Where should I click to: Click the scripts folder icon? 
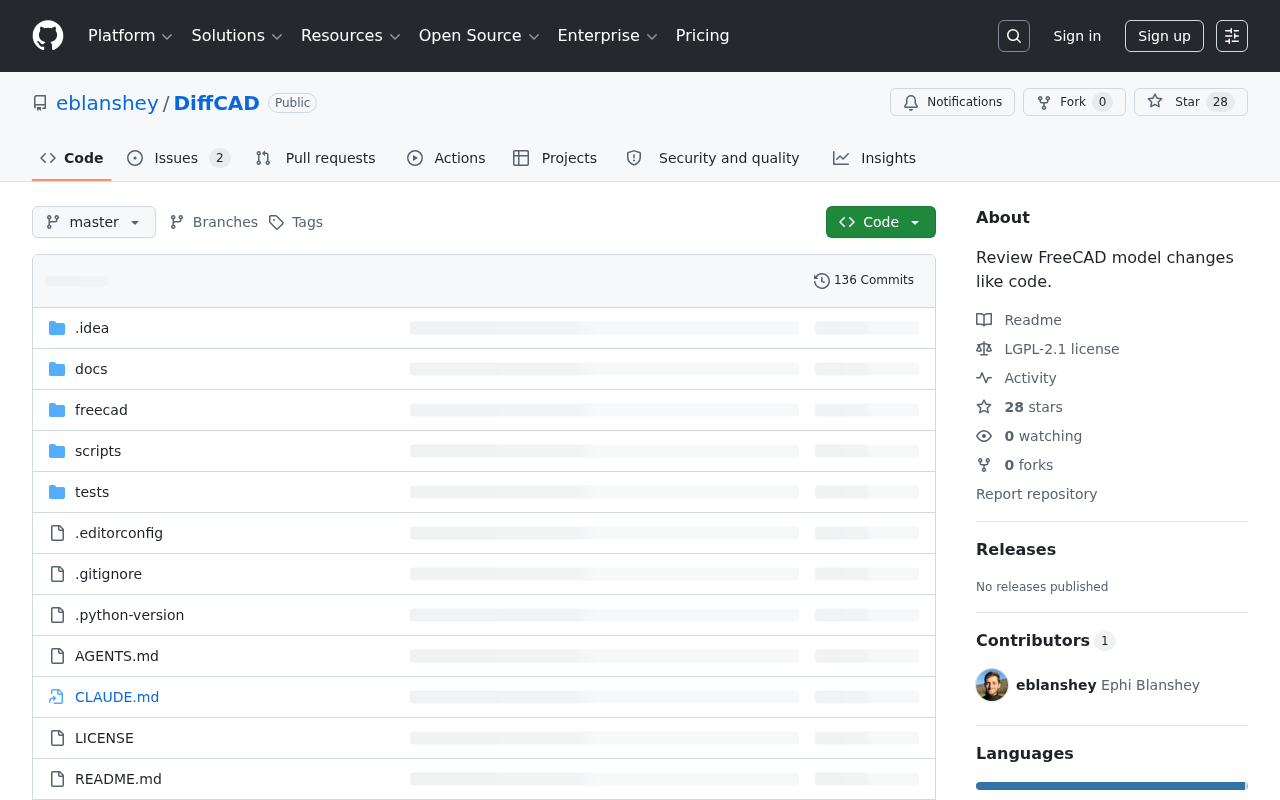(57, 451)
